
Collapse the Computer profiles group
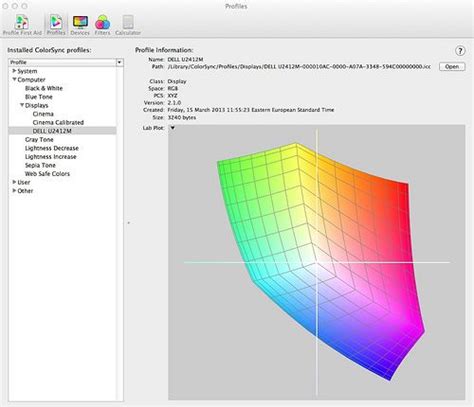[x=14, y=79]
